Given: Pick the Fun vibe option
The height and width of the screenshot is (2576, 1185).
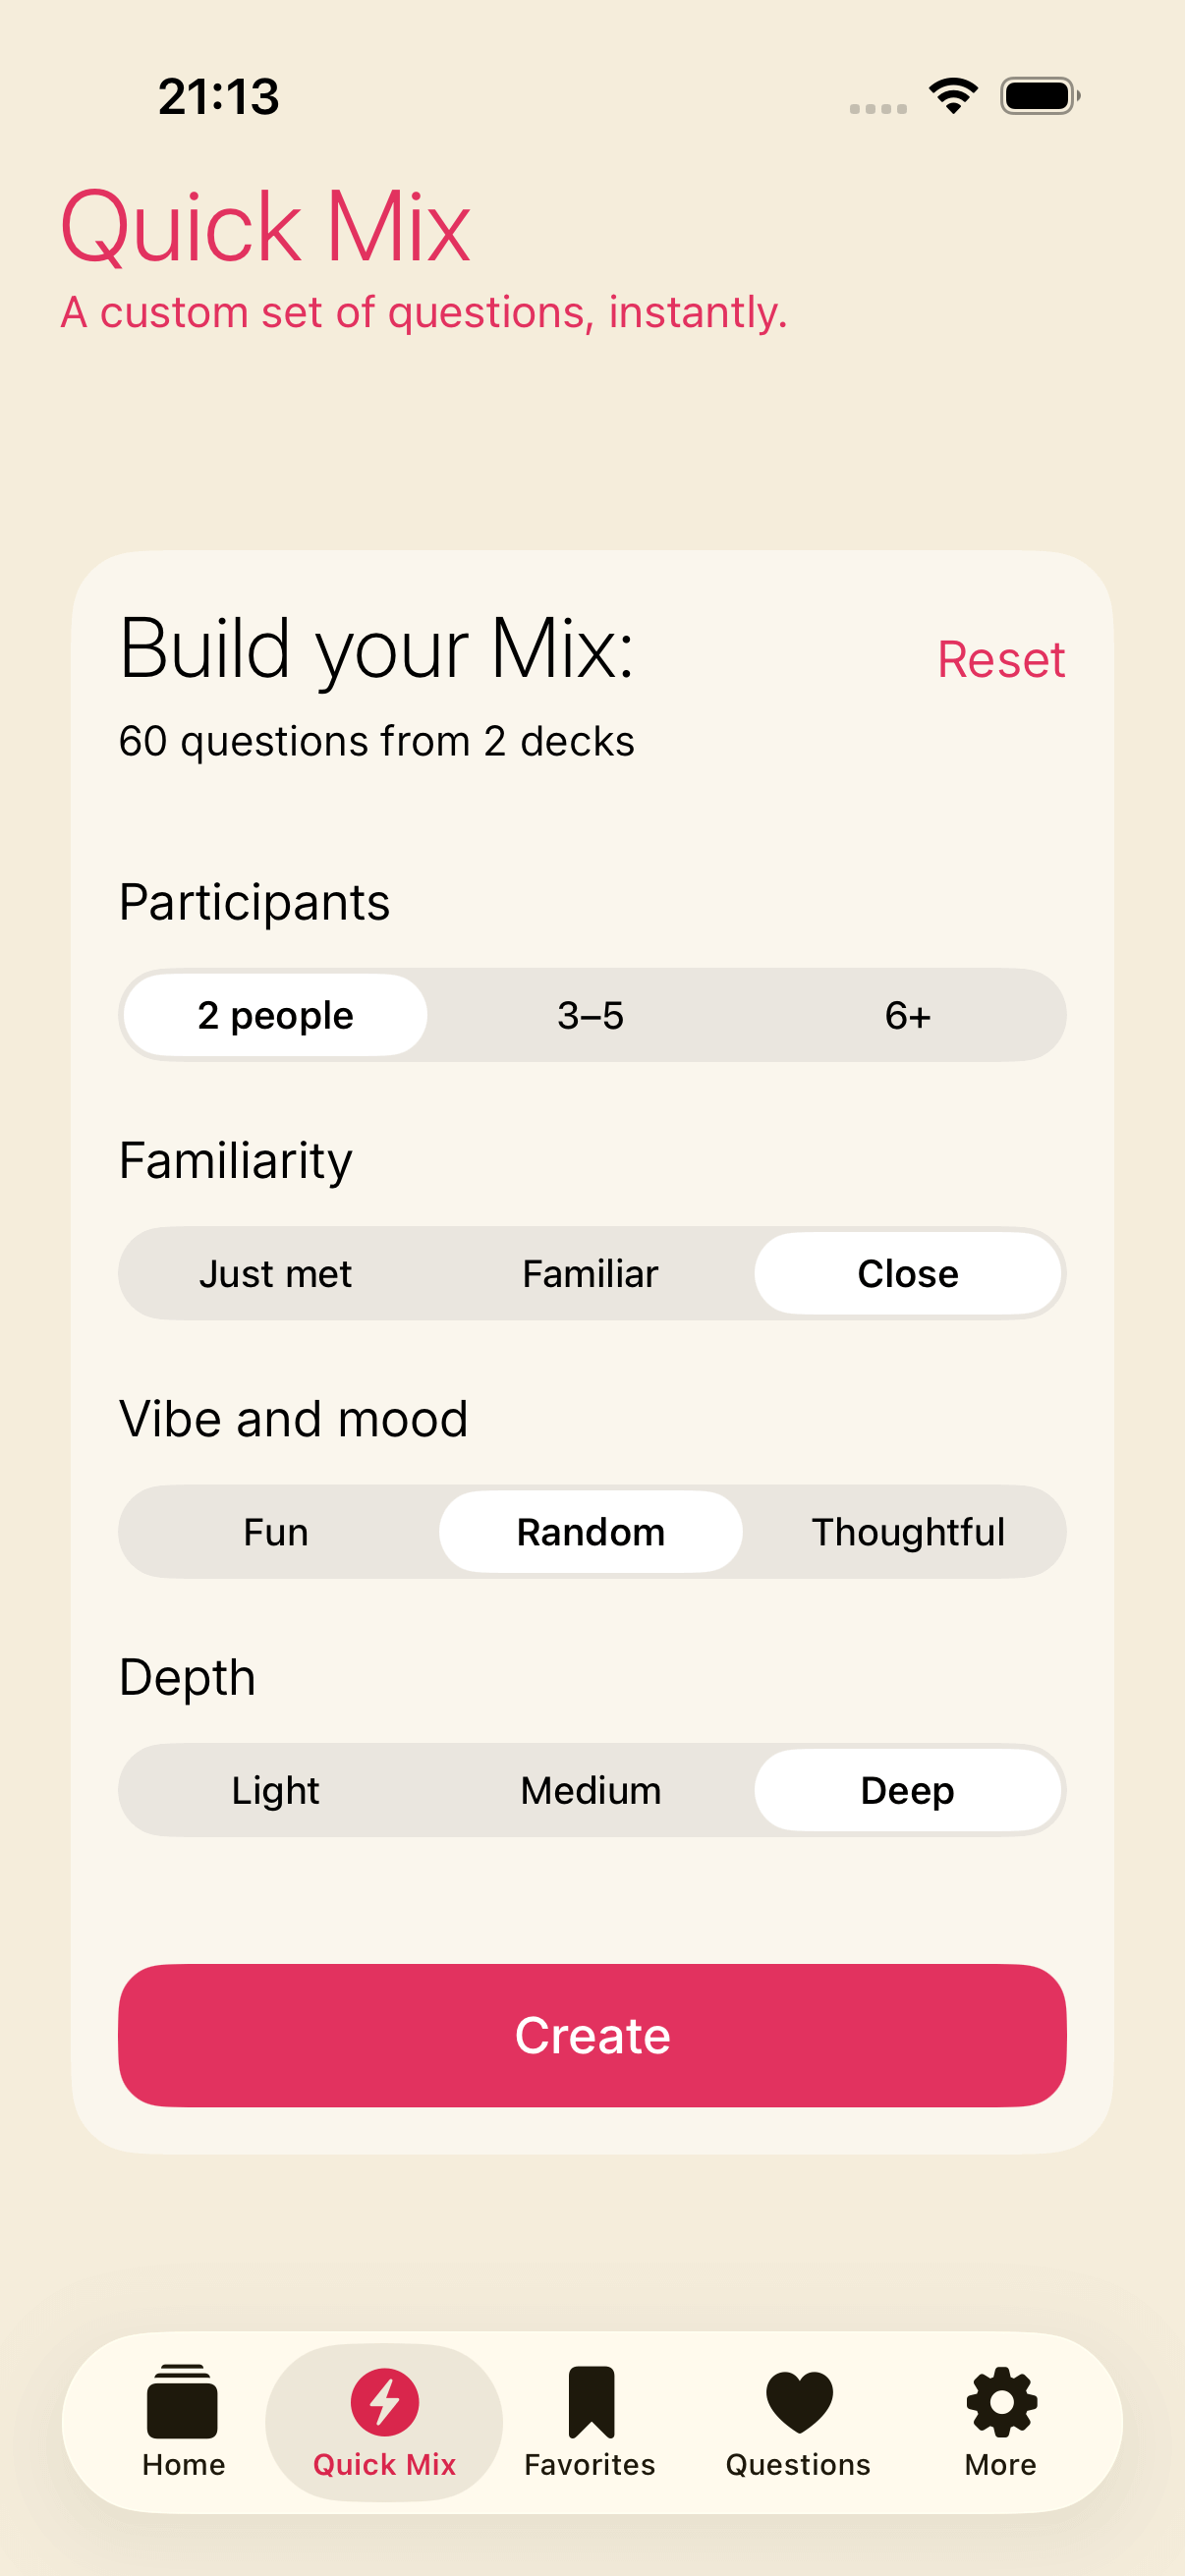Looking at the screenshot, I should [x=275, y=1532].
